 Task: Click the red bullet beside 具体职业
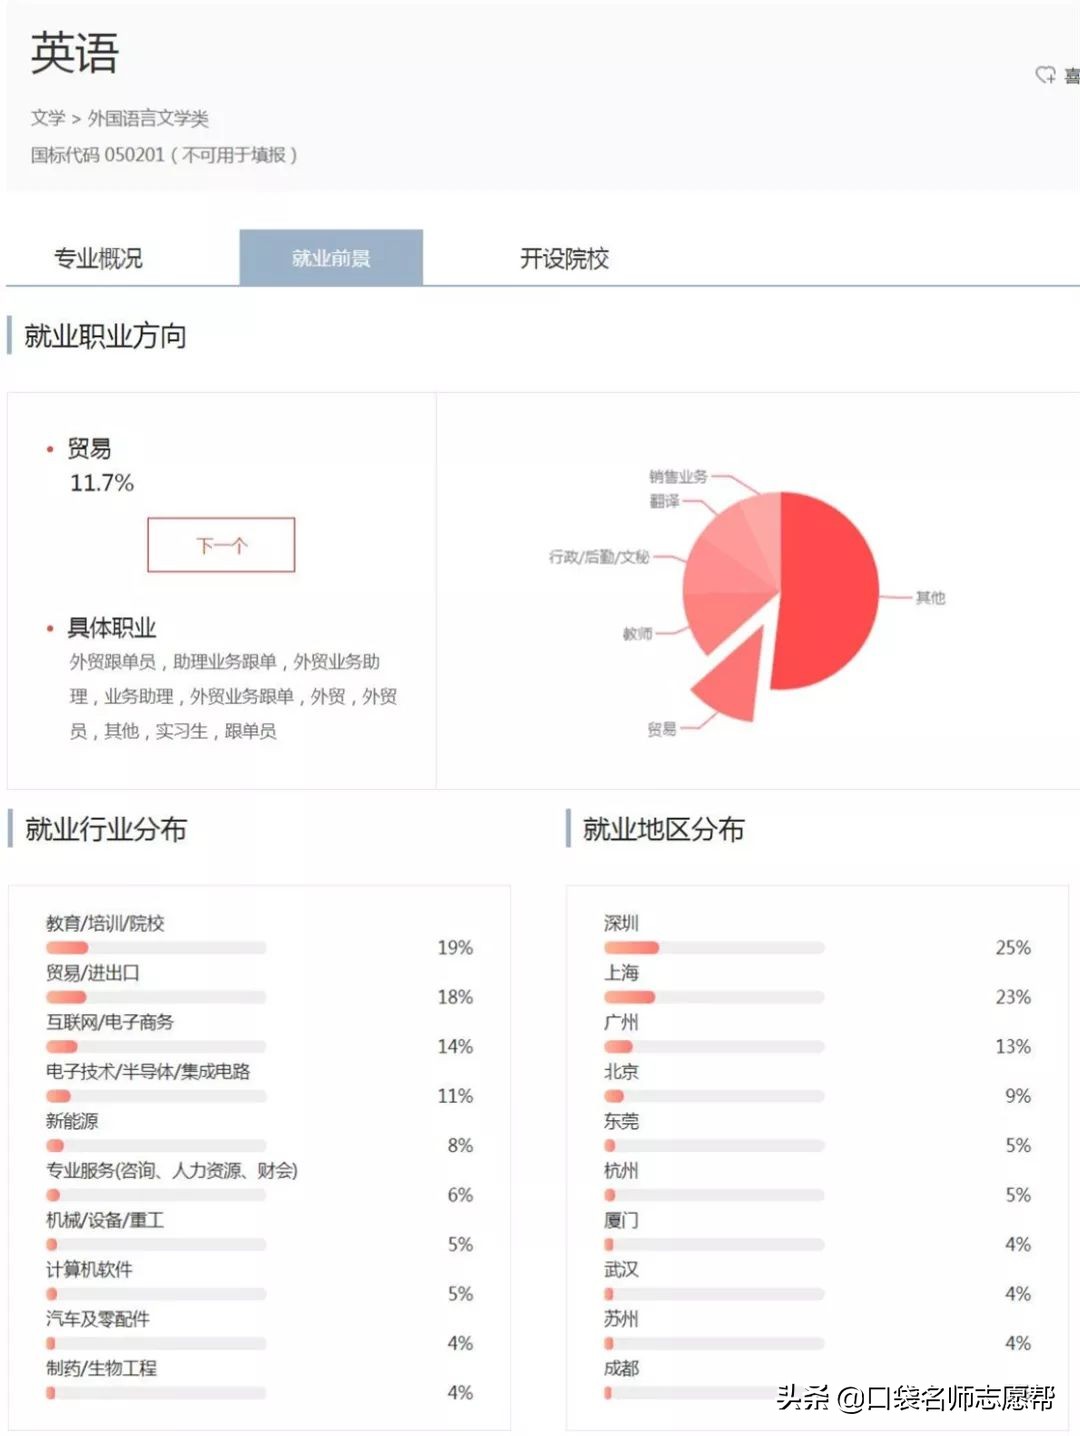tap(50, 628)
